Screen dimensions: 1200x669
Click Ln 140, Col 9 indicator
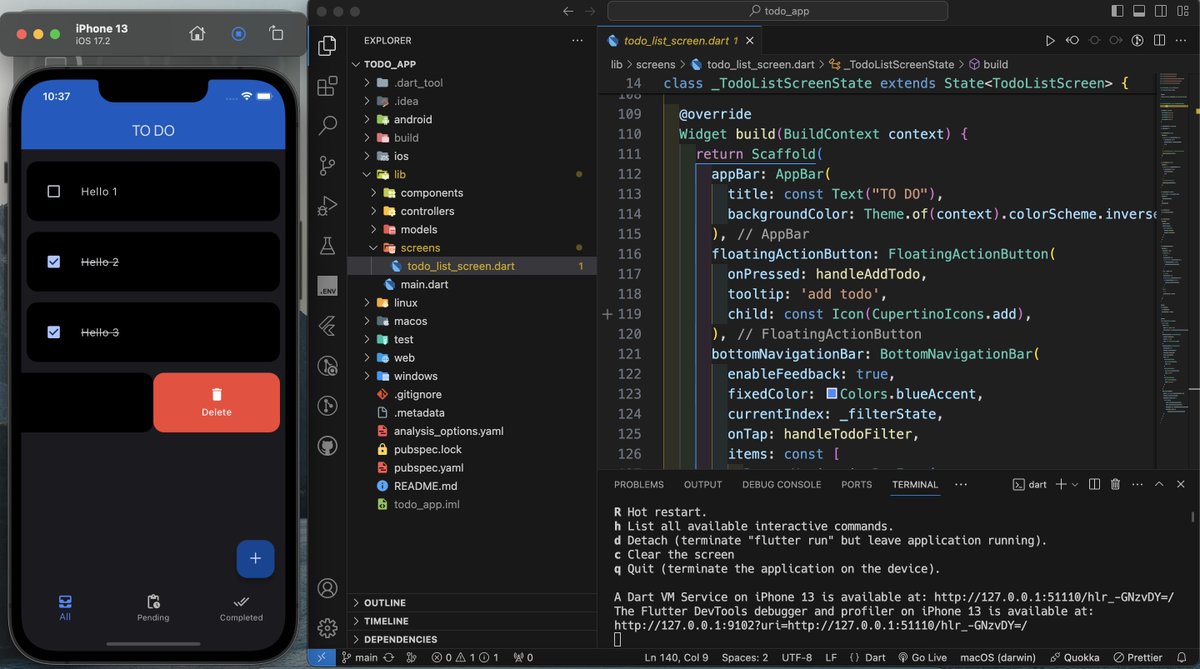coord(676,657)
